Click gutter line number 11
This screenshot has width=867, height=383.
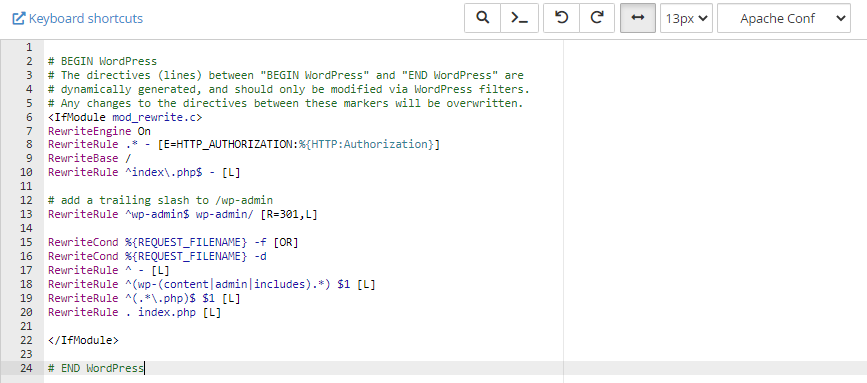click(27, 187)
